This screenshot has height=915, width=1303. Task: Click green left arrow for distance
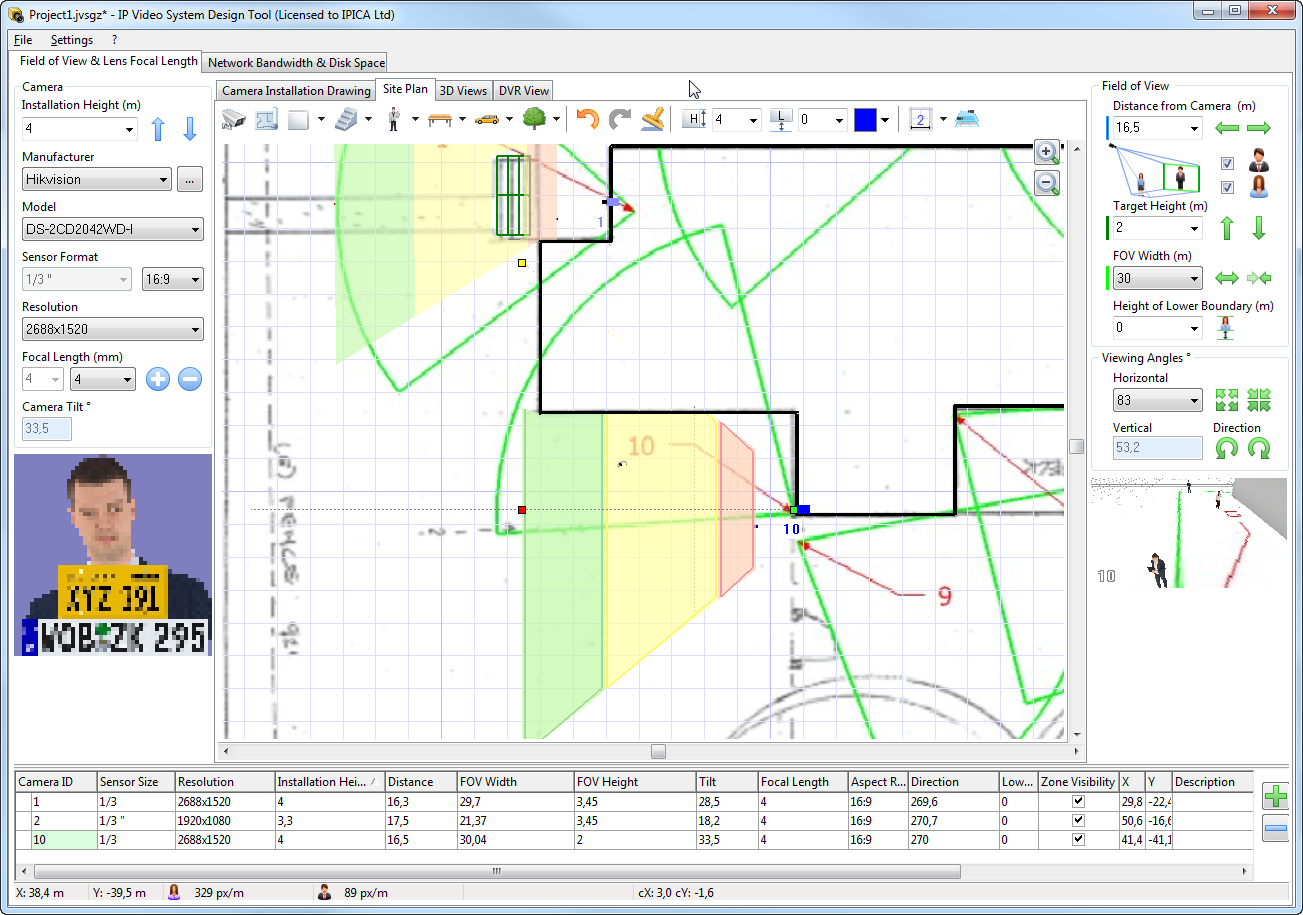pyautogui.click(x=1227, y=128)
